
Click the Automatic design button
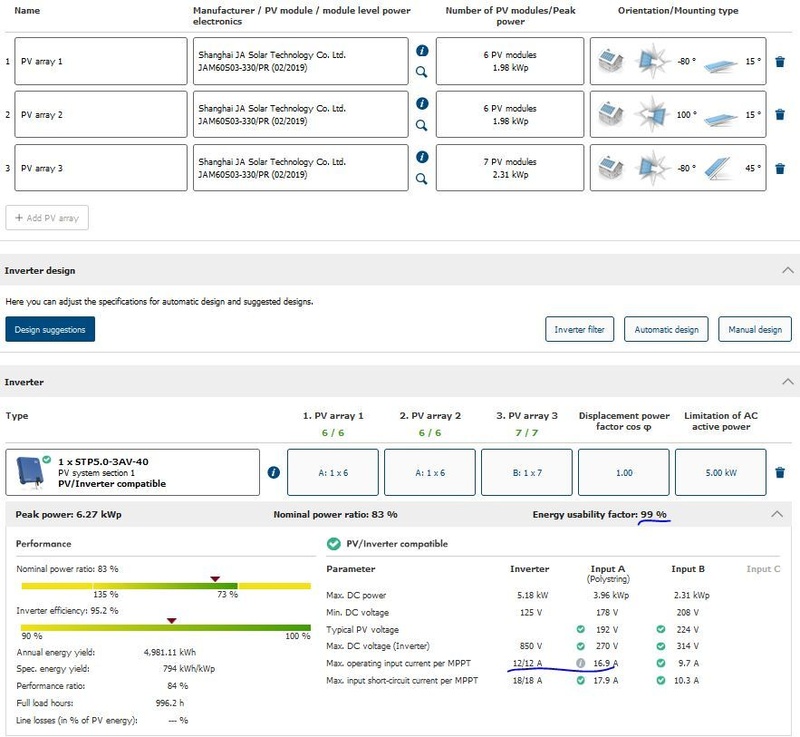point(665,329)
